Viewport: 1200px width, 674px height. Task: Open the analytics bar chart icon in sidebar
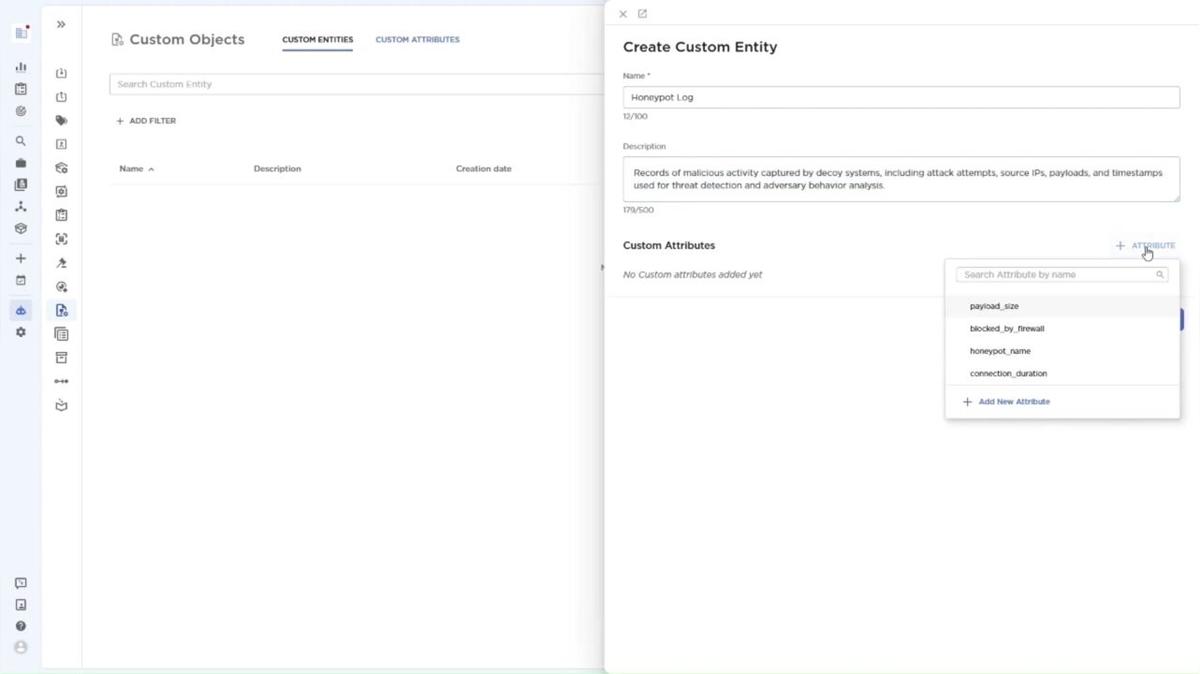(x=20, y=67)
